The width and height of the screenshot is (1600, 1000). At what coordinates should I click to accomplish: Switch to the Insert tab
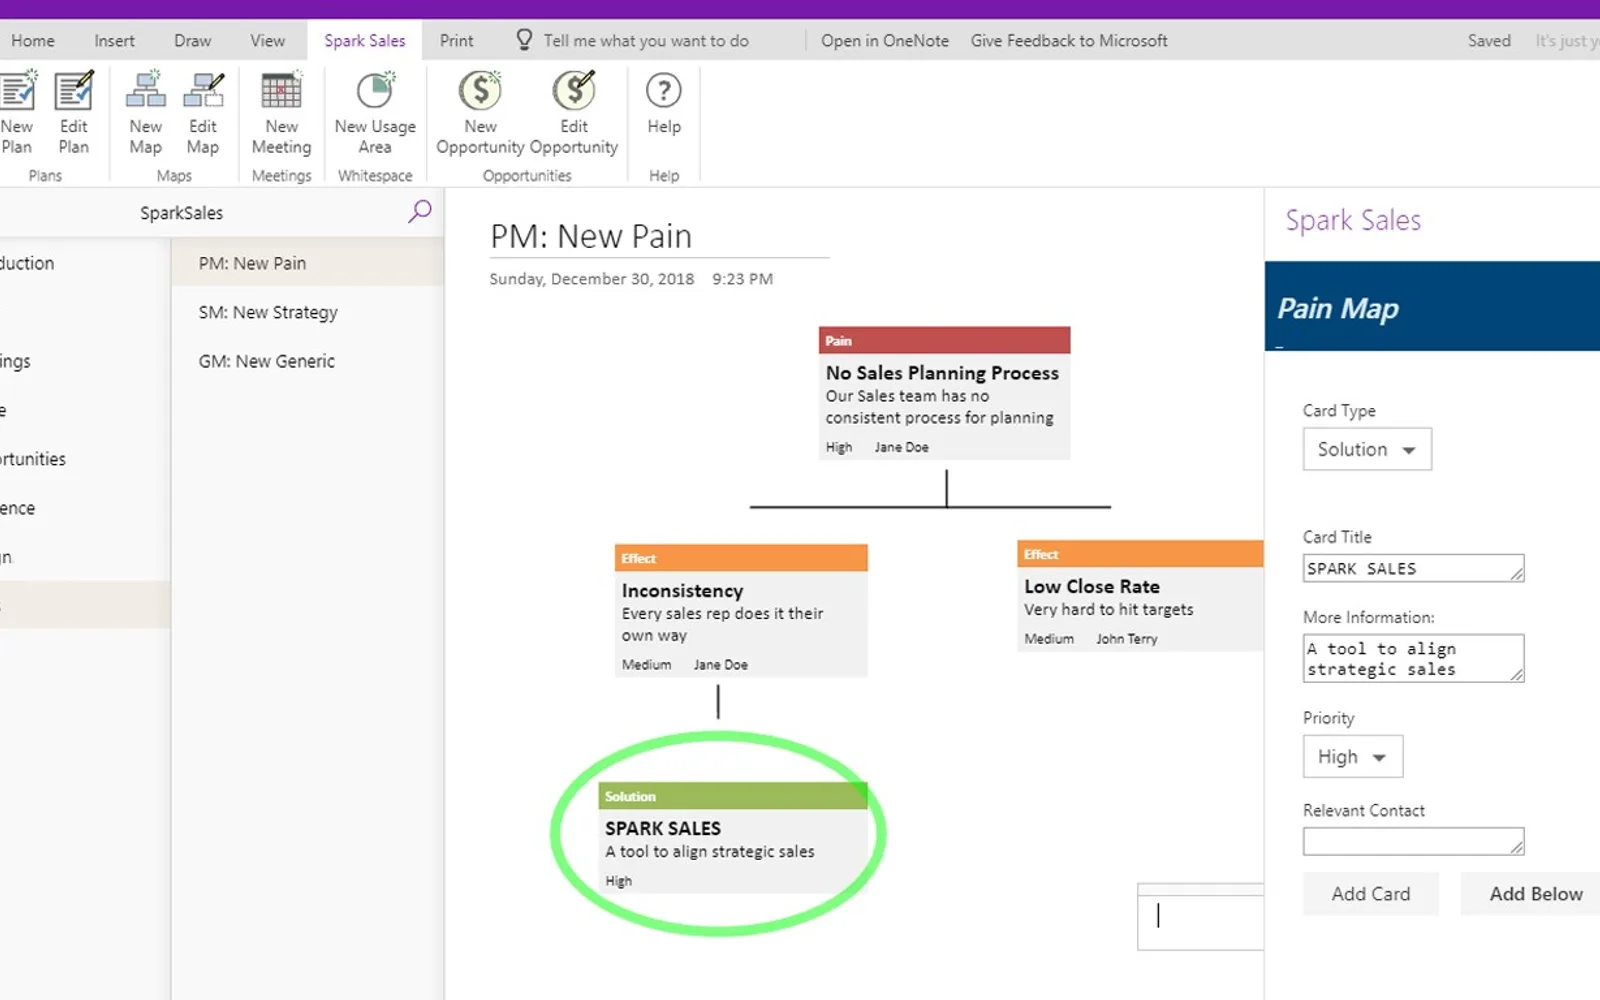tap(114, 41)
